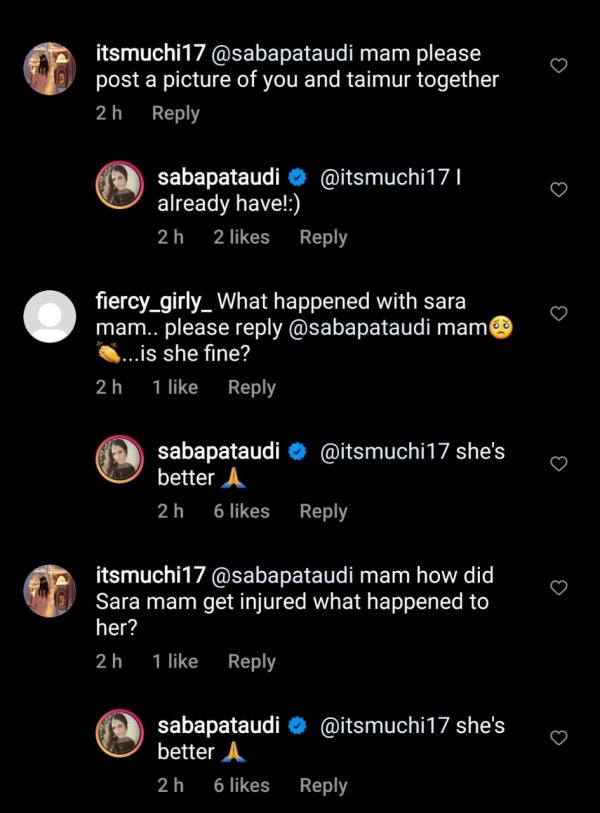
Task: Tap the verified badge on the "already have" reply
Action: click(297, 178)
